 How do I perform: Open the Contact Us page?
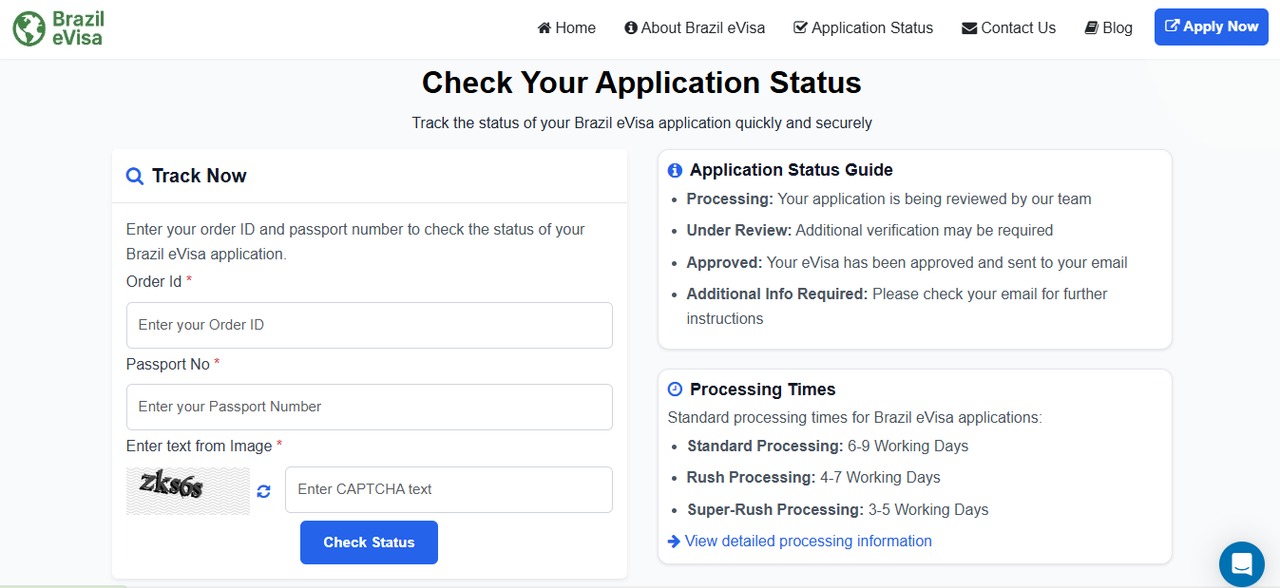[1018, 28]
